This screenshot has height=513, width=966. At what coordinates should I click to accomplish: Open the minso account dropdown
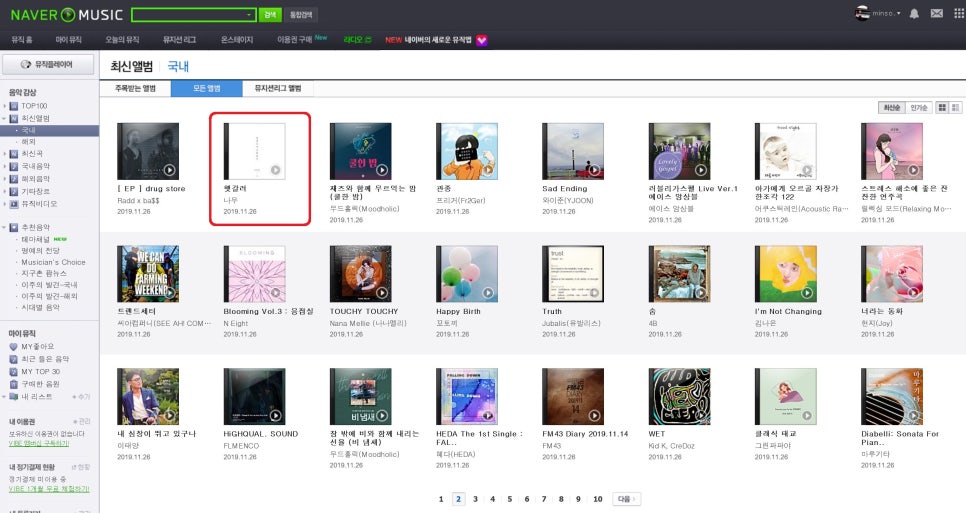(x=887, y=14)
